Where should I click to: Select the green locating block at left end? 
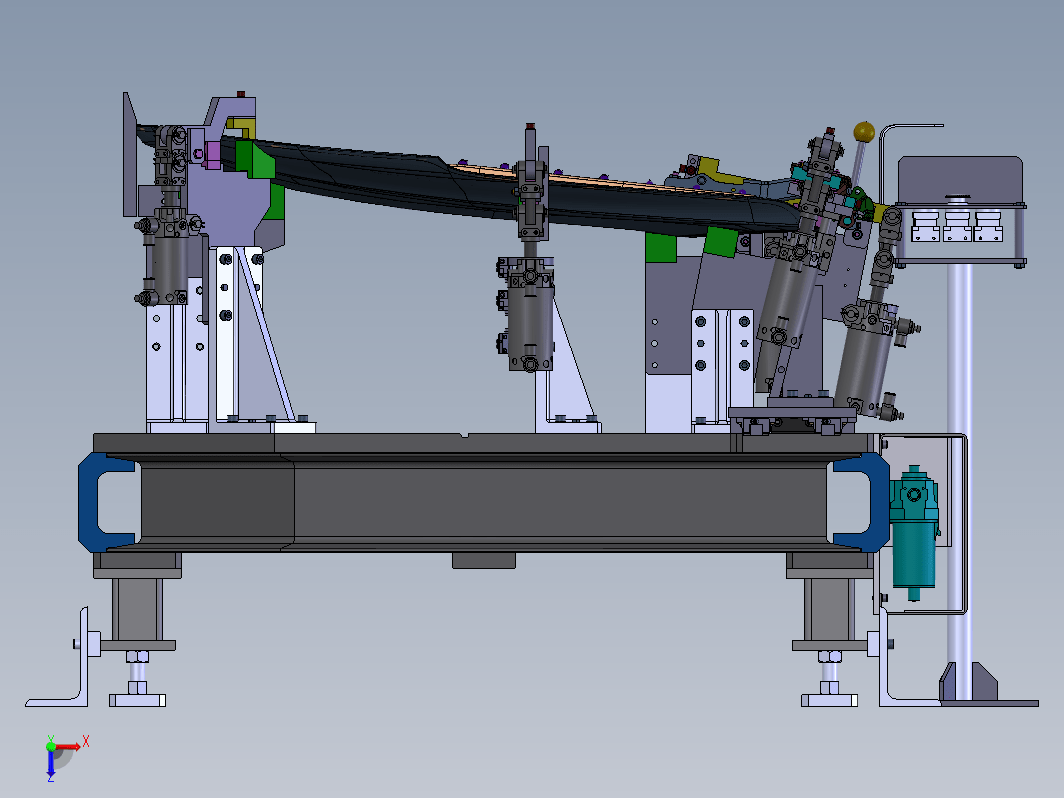(254, 159)
